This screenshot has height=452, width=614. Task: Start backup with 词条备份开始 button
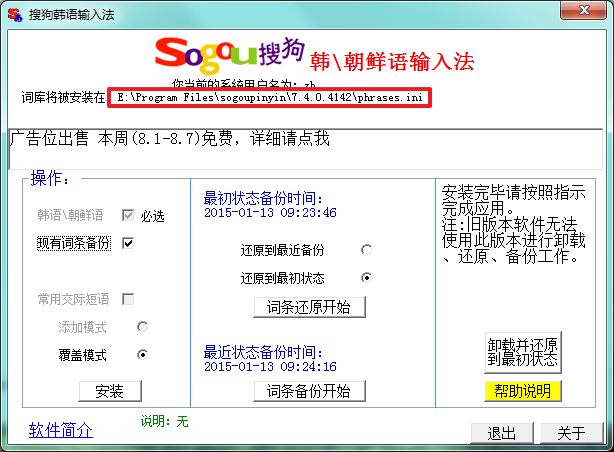coord(309,391)
